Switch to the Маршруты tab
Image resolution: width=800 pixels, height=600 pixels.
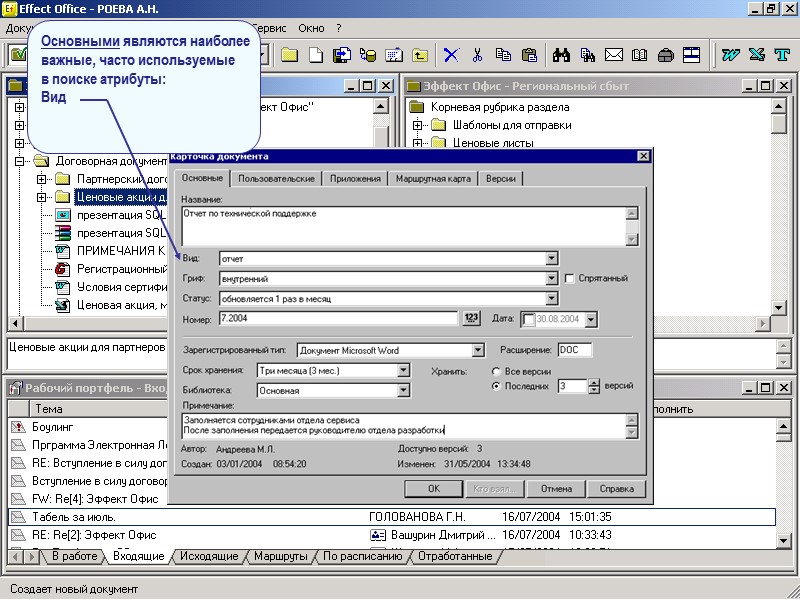pos(281,556)
